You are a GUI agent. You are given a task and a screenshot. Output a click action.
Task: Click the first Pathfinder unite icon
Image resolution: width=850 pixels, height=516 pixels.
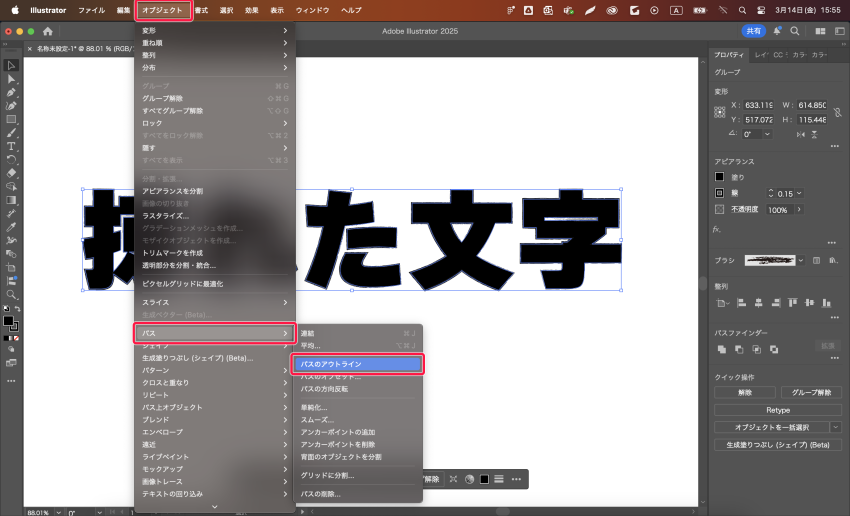[x=721, y=349]
